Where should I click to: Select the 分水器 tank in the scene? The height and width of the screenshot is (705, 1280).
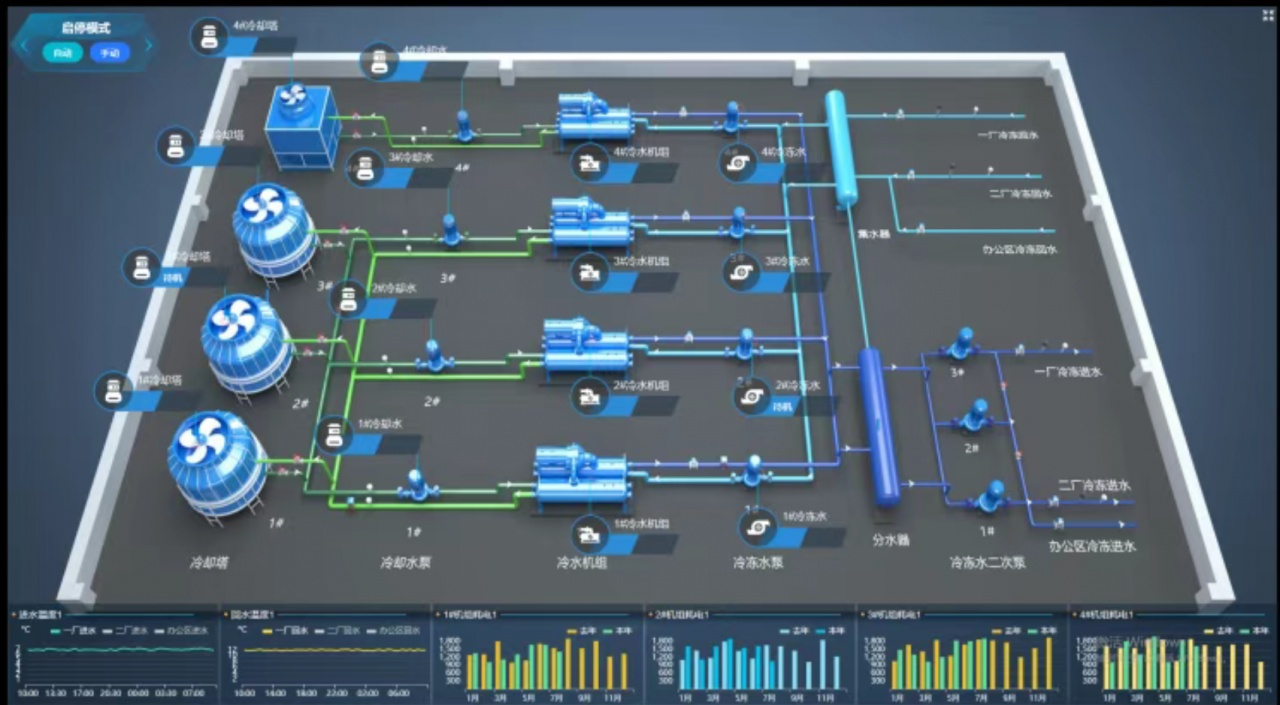879,427
